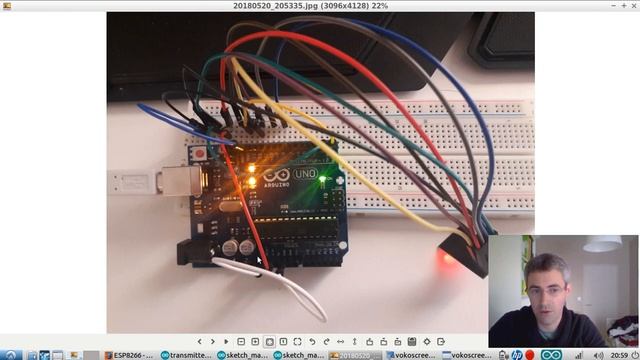Click the 20:59 clock
This screenshot has height=360, width=640.
coord(619,356)
